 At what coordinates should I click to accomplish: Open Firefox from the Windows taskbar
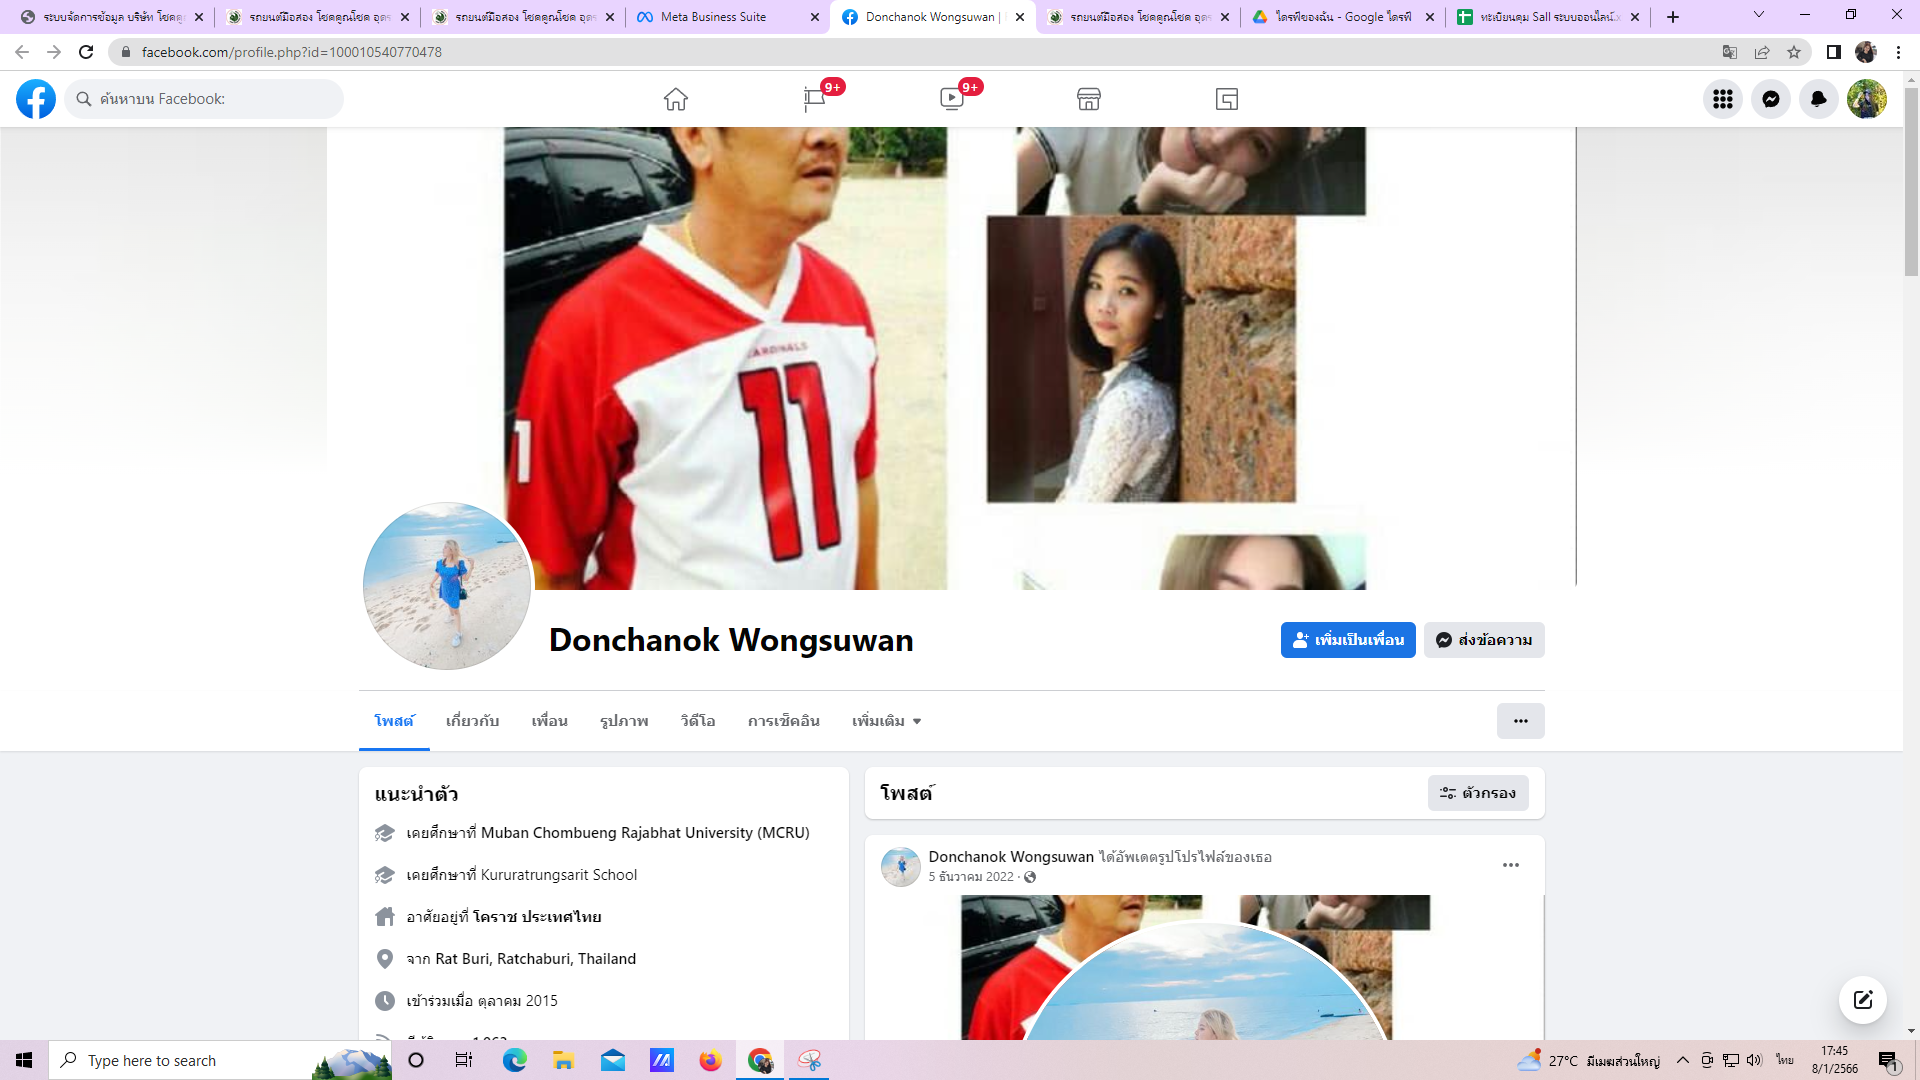click(710, 1060)
